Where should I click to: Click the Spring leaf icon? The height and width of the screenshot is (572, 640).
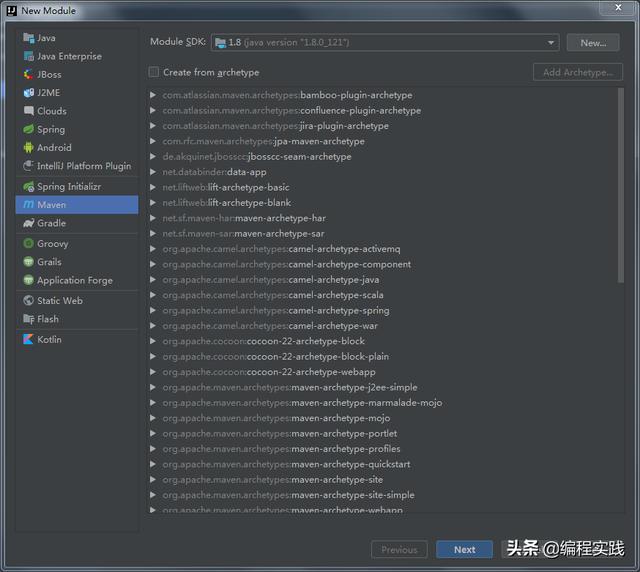pyautogui.click(x=29, y=129)
